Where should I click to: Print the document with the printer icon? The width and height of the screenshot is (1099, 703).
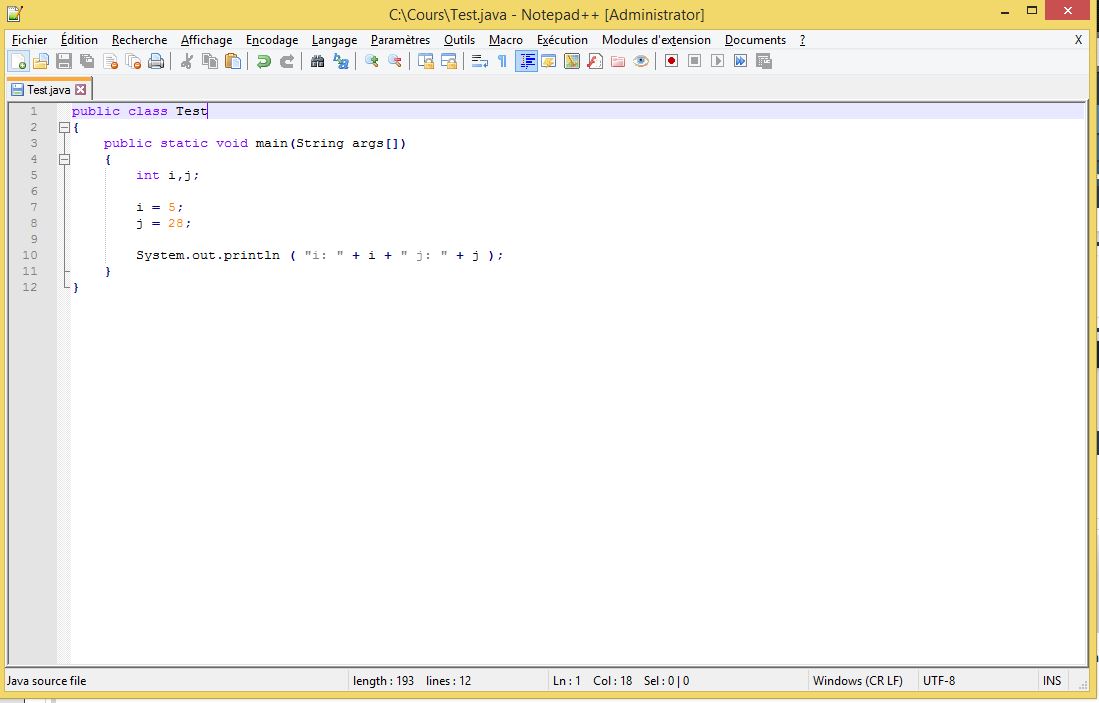point(156,62)
